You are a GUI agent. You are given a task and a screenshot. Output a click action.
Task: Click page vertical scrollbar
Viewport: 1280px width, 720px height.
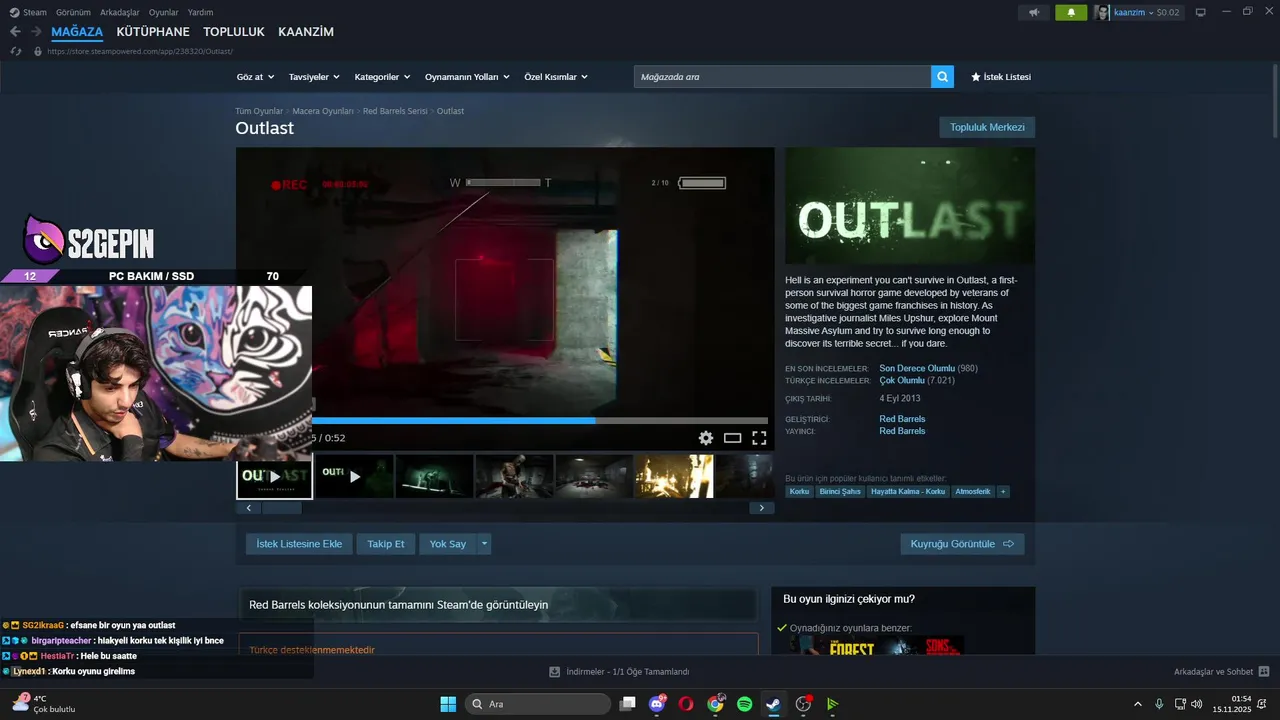tap(1275, 102)
